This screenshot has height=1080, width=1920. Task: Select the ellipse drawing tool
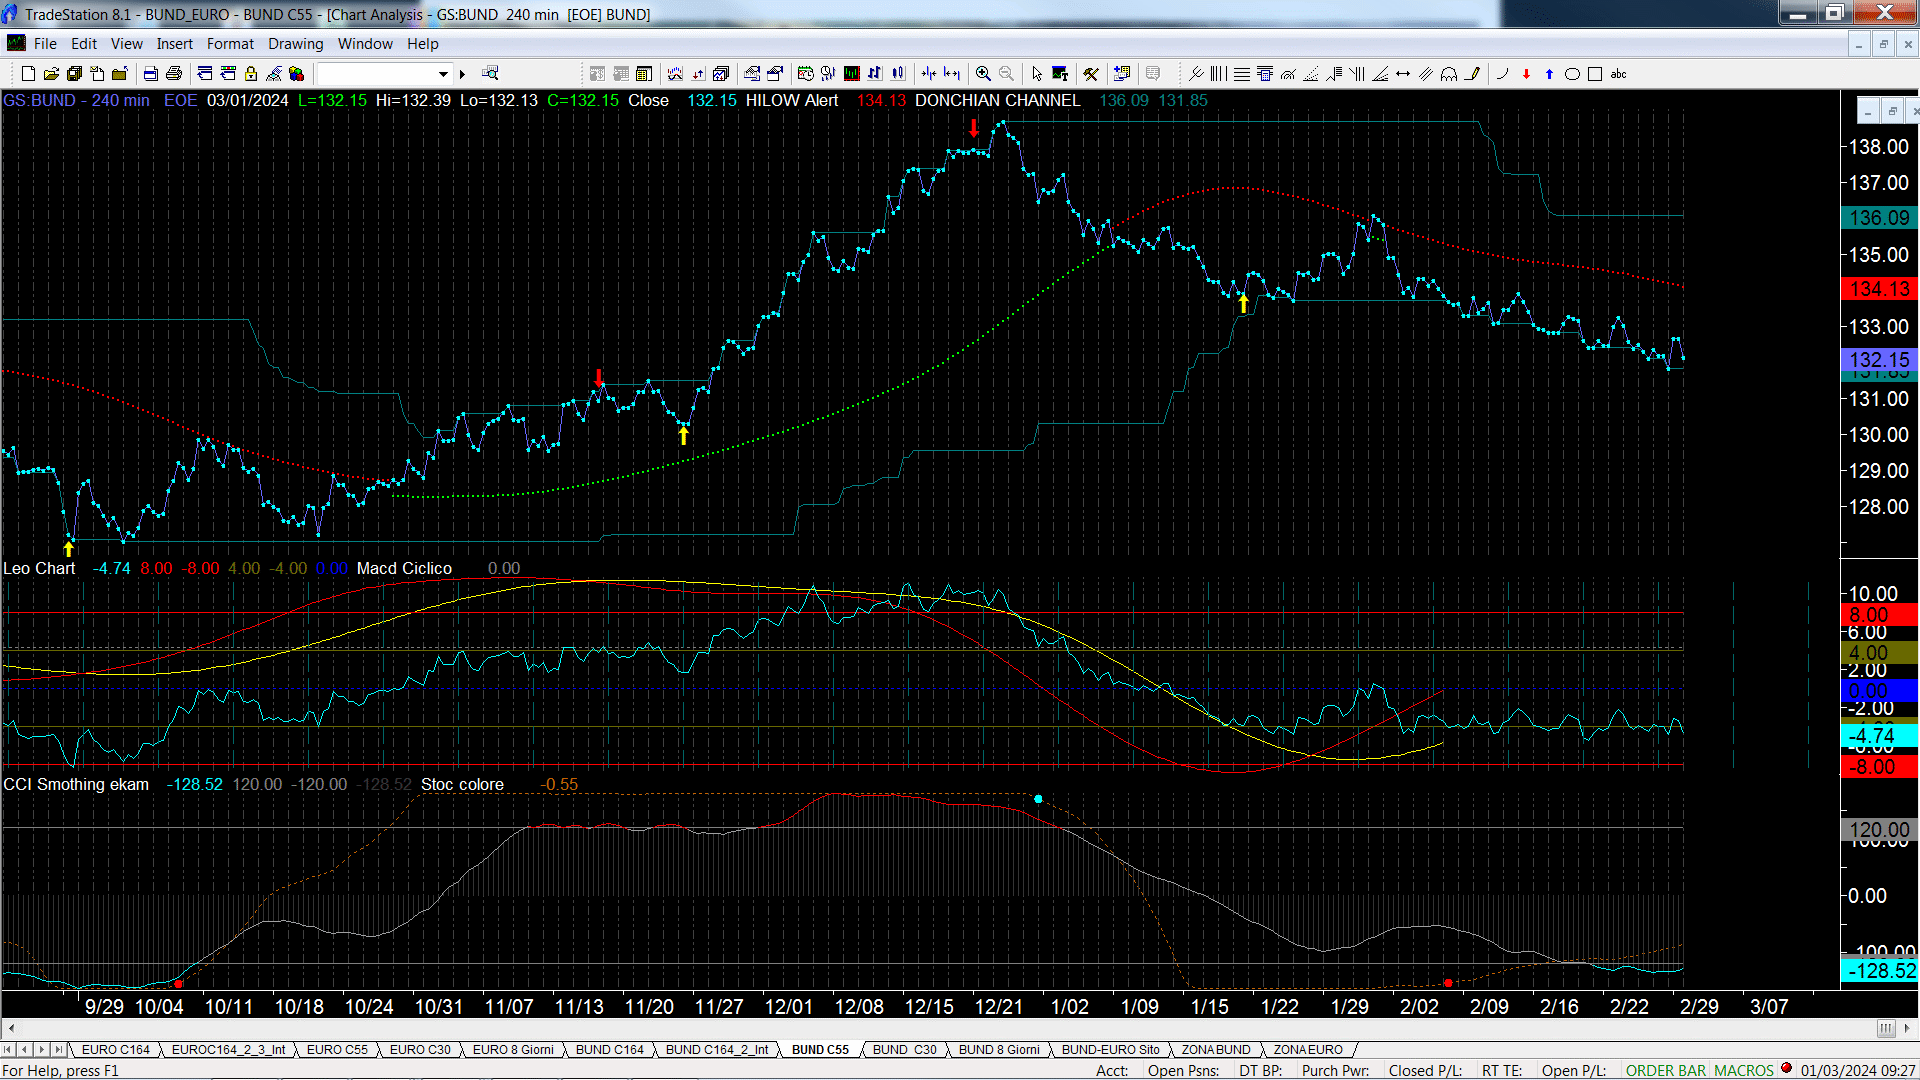1572,74
